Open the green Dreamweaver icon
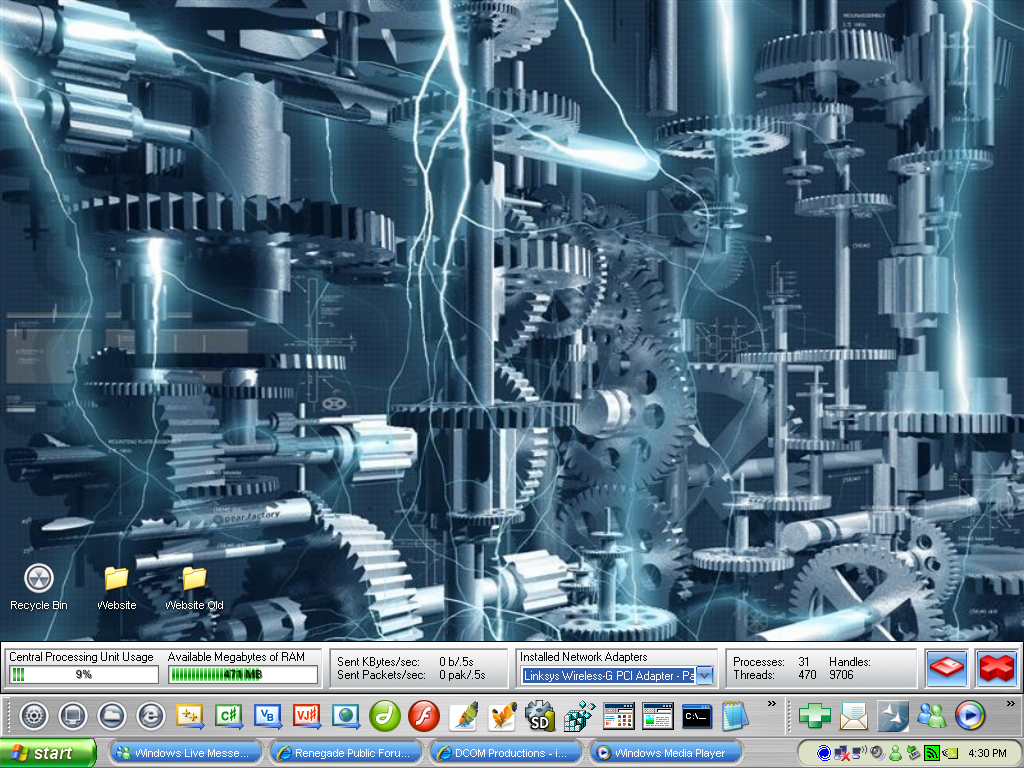 [x=384, y=715]
